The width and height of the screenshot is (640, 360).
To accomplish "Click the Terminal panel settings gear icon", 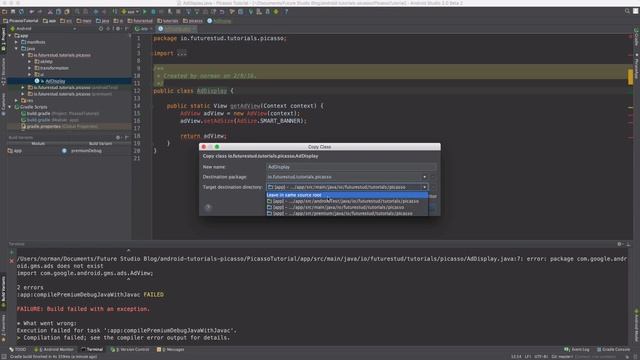I will click(x=619, y=244).
